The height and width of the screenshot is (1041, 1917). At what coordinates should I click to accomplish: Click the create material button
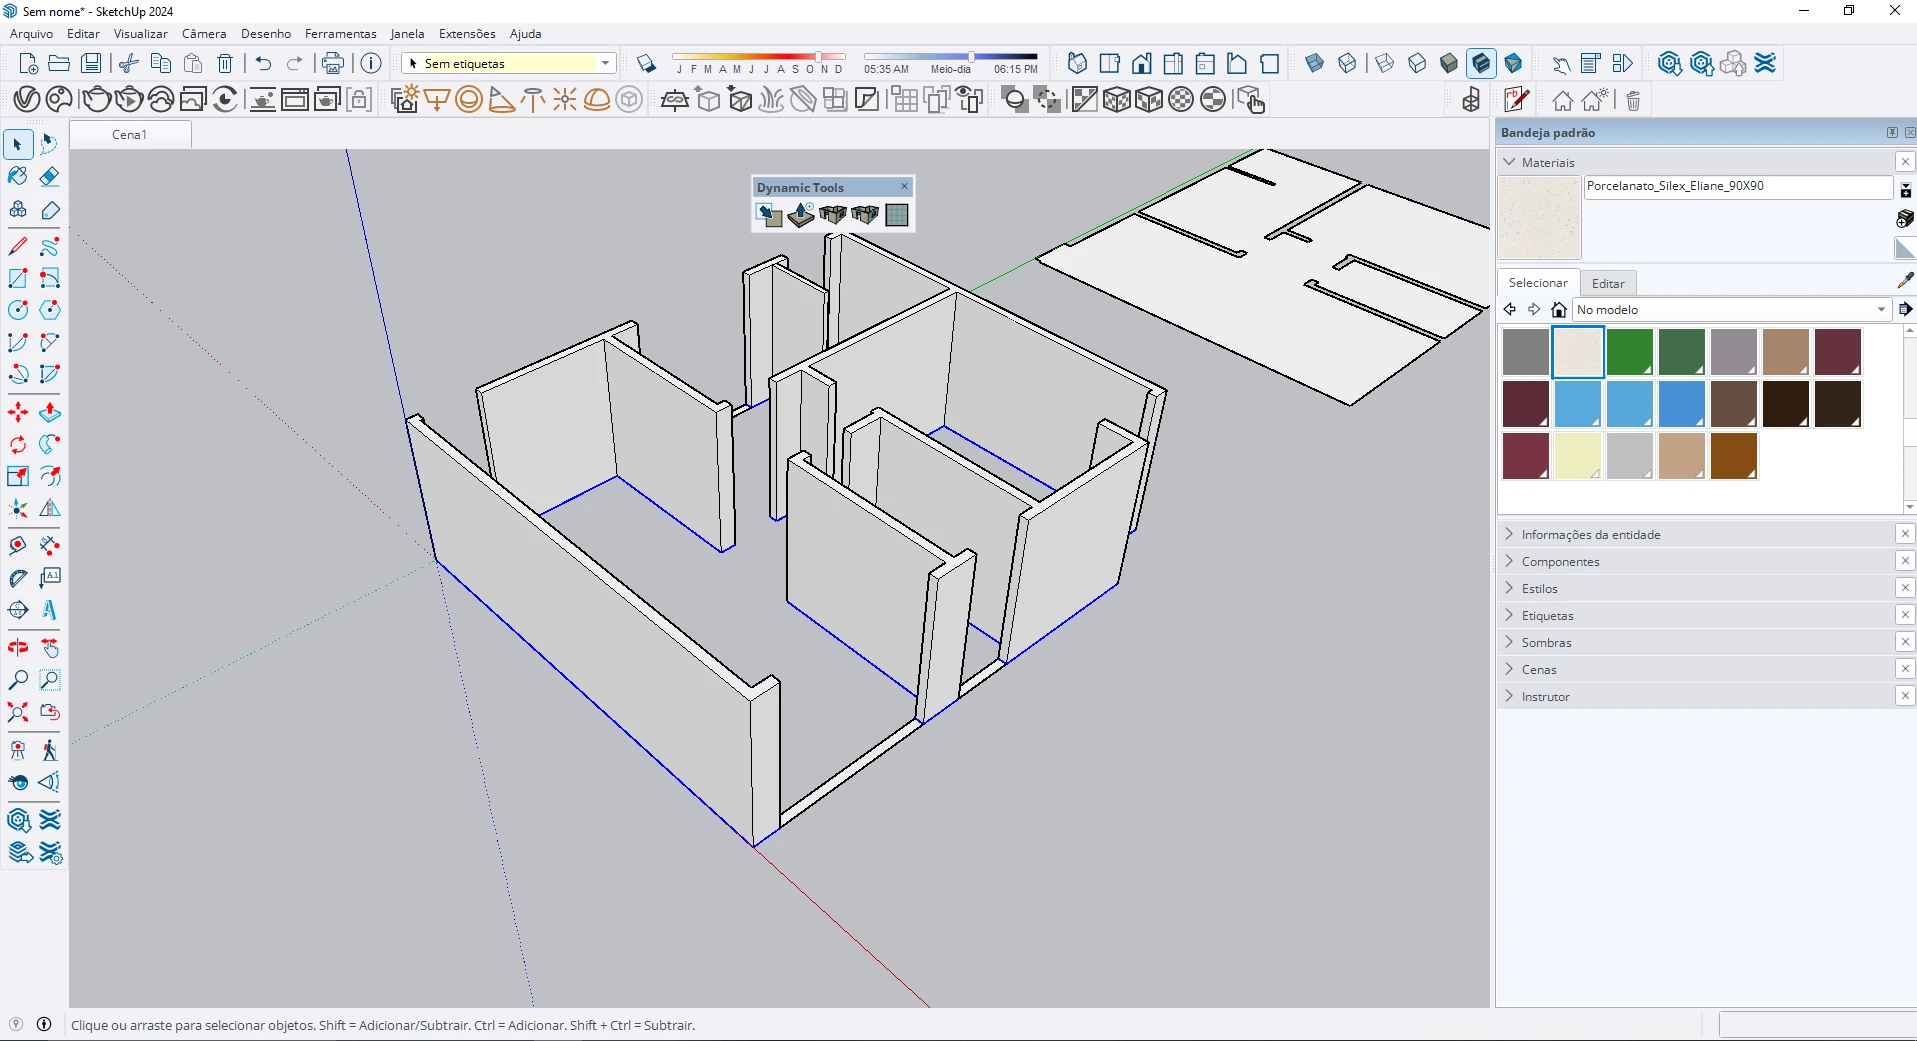click(1905, 218)
